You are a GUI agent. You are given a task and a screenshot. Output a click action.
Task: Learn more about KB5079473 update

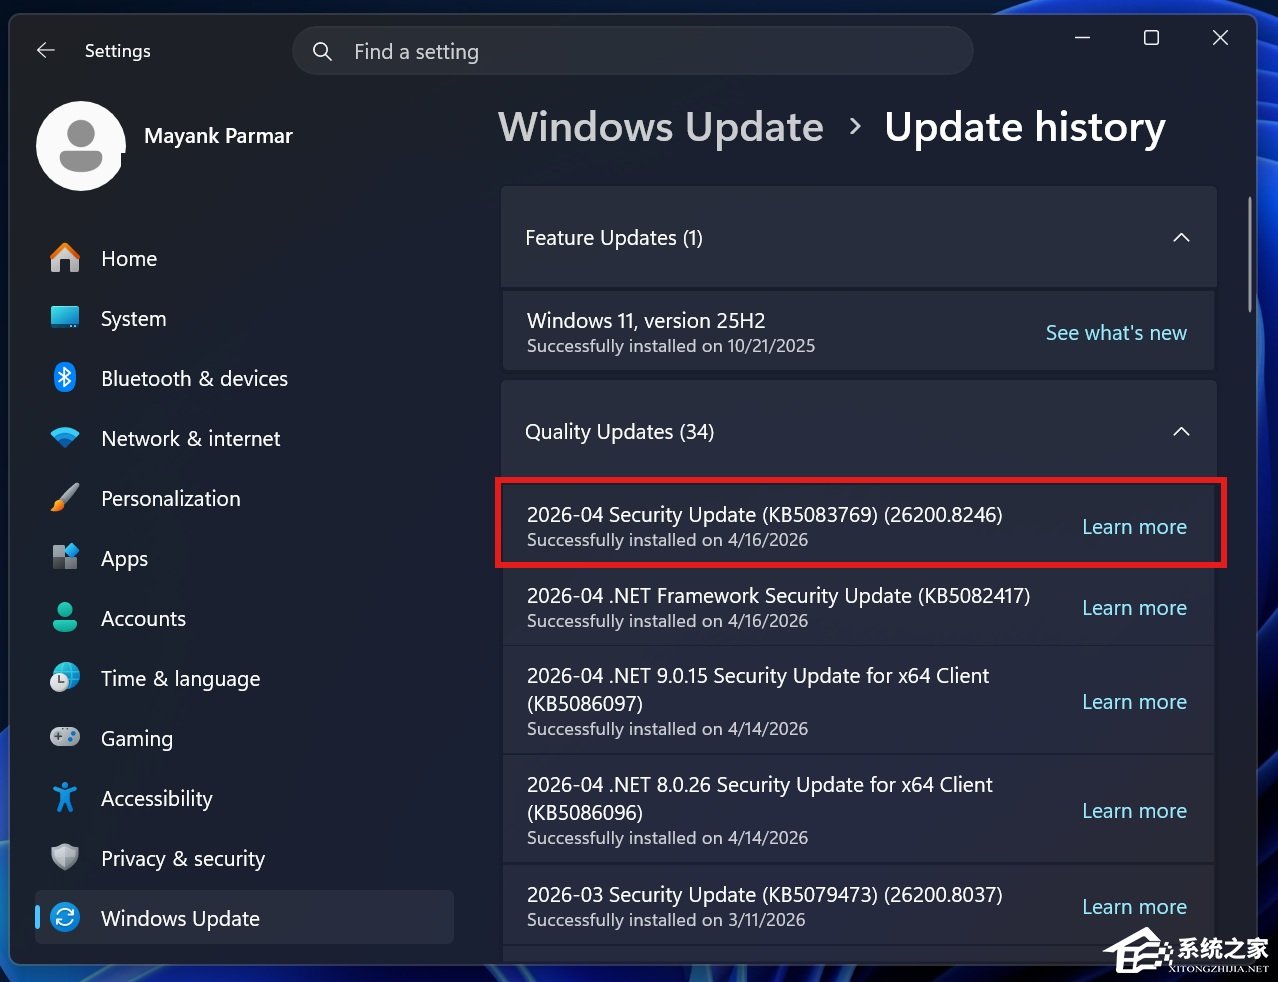[1134, 907]
